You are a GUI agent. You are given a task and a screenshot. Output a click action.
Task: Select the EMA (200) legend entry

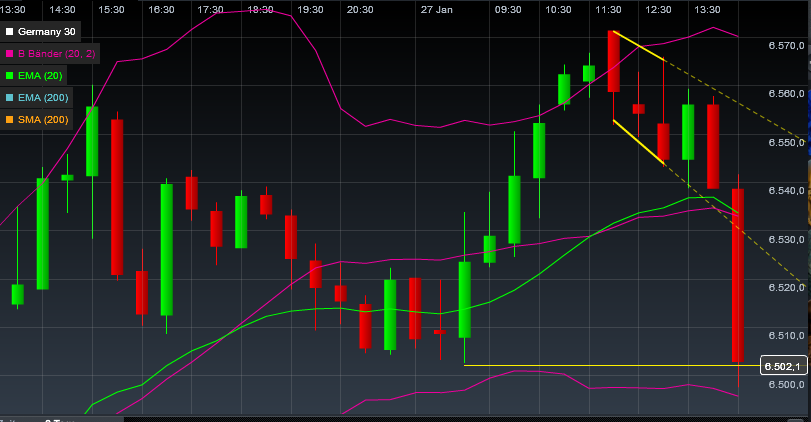[37, 98]
